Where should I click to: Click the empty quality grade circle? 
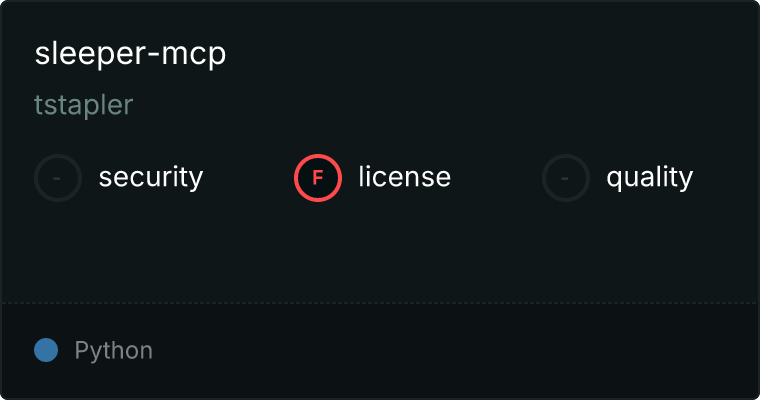566,178
